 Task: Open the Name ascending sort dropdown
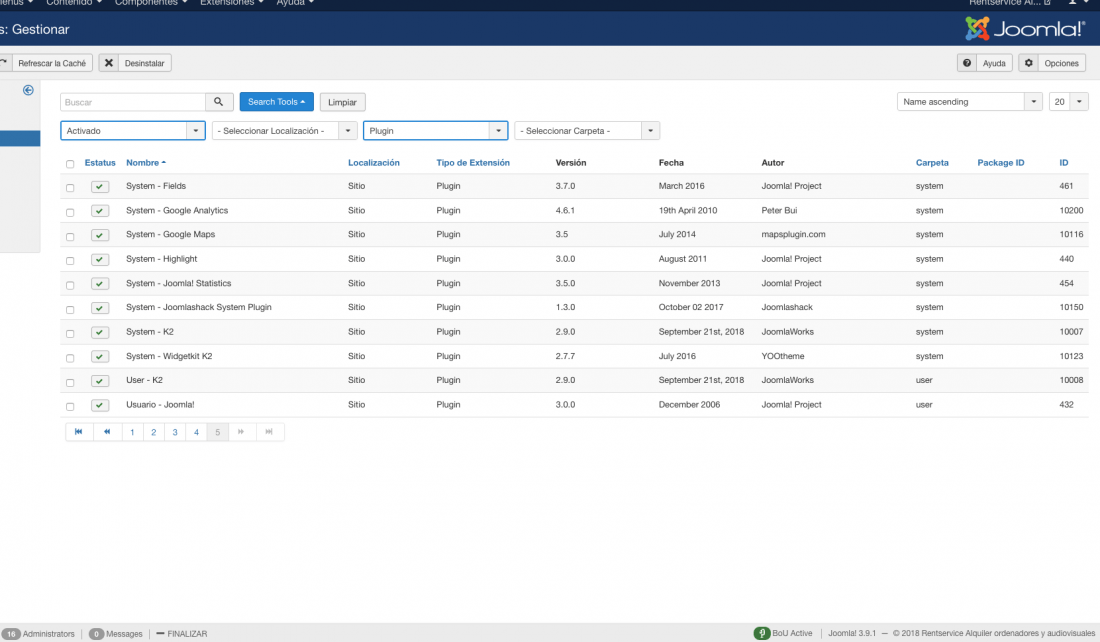click(970, 102)
